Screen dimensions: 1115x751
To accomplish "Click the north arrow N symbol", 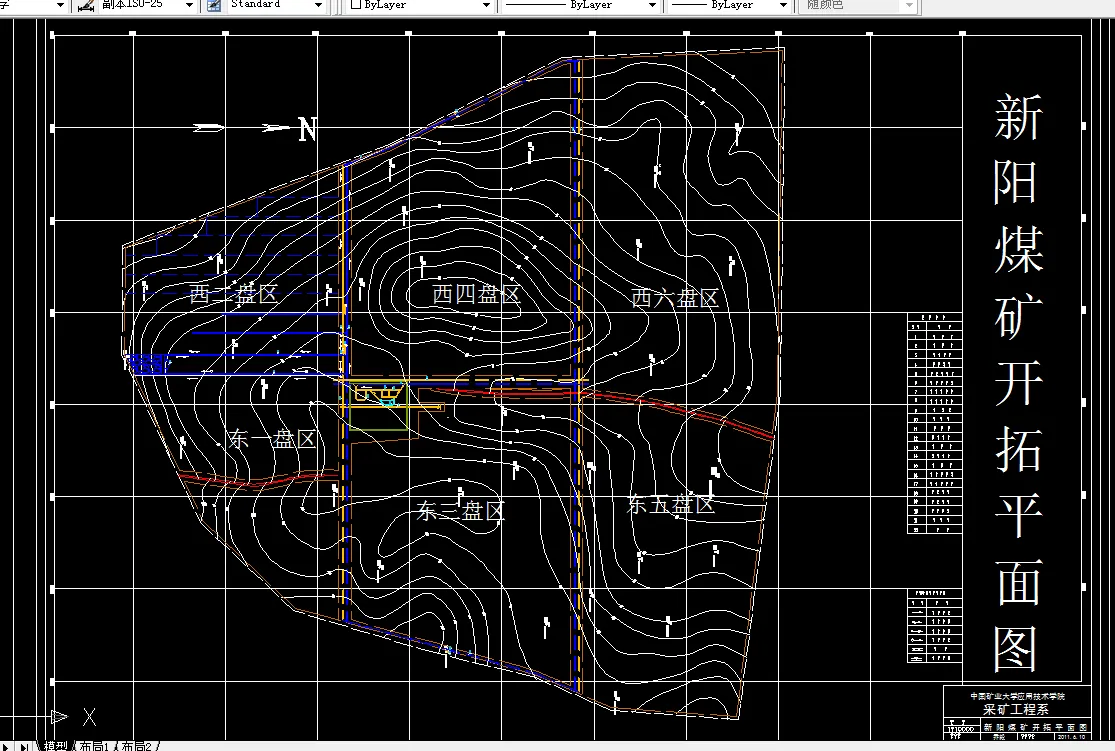I will [306, 129].
